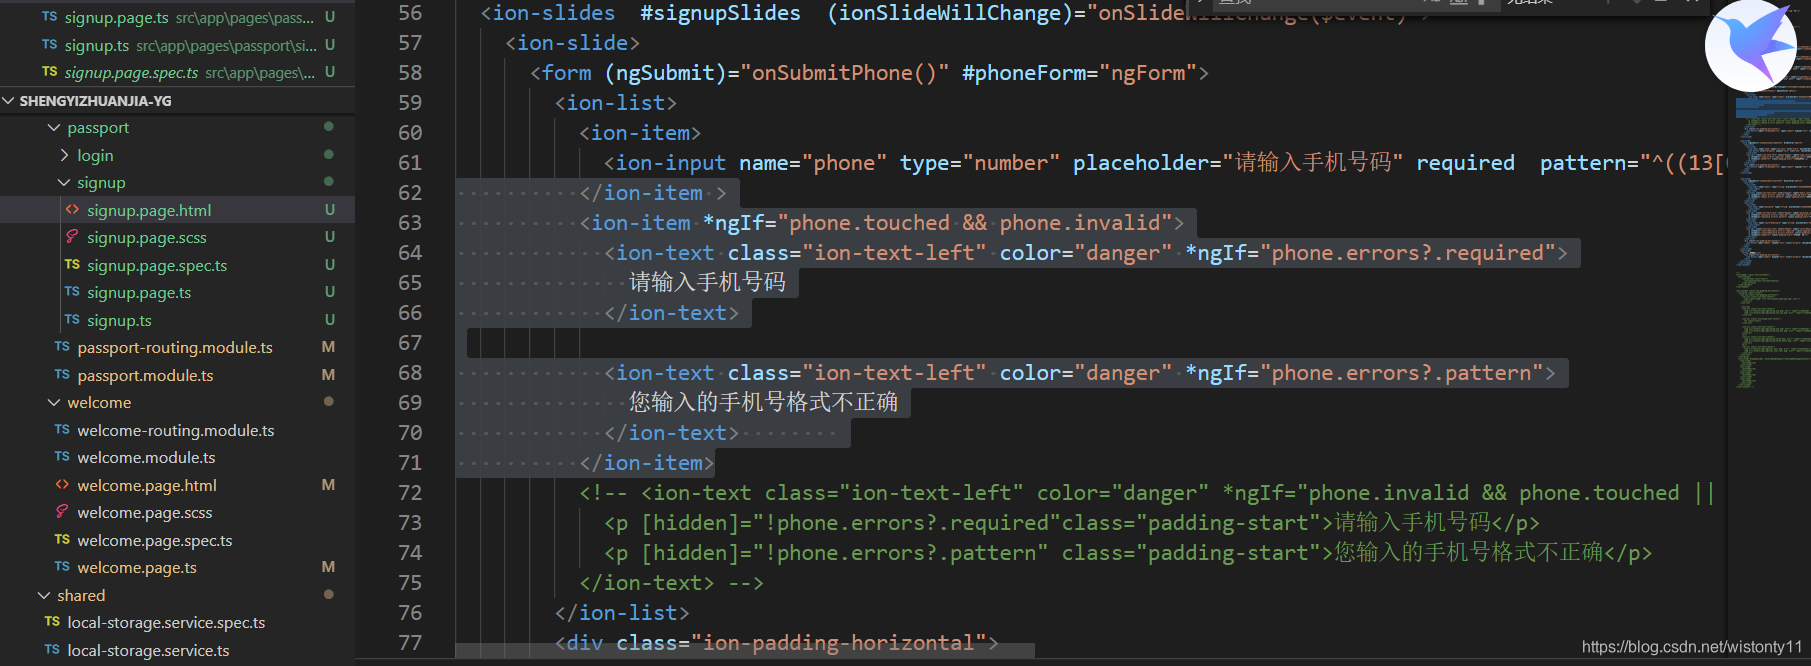Open signup.ts under signup folder

(177, 320)
